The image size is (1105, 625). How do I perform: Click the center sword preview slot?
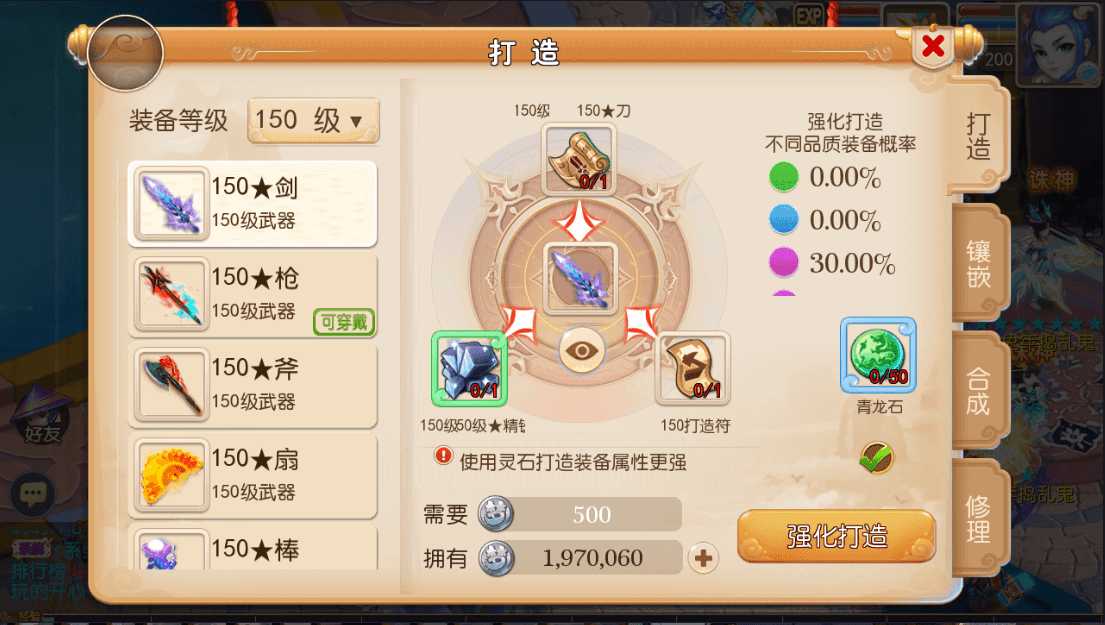coord(580,278)
